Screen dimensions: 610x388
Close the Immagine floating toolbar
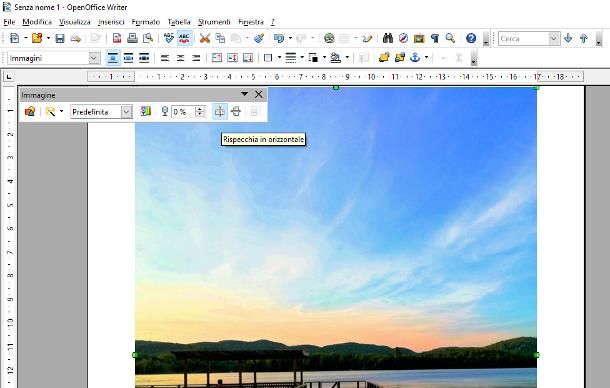(259, 94)
